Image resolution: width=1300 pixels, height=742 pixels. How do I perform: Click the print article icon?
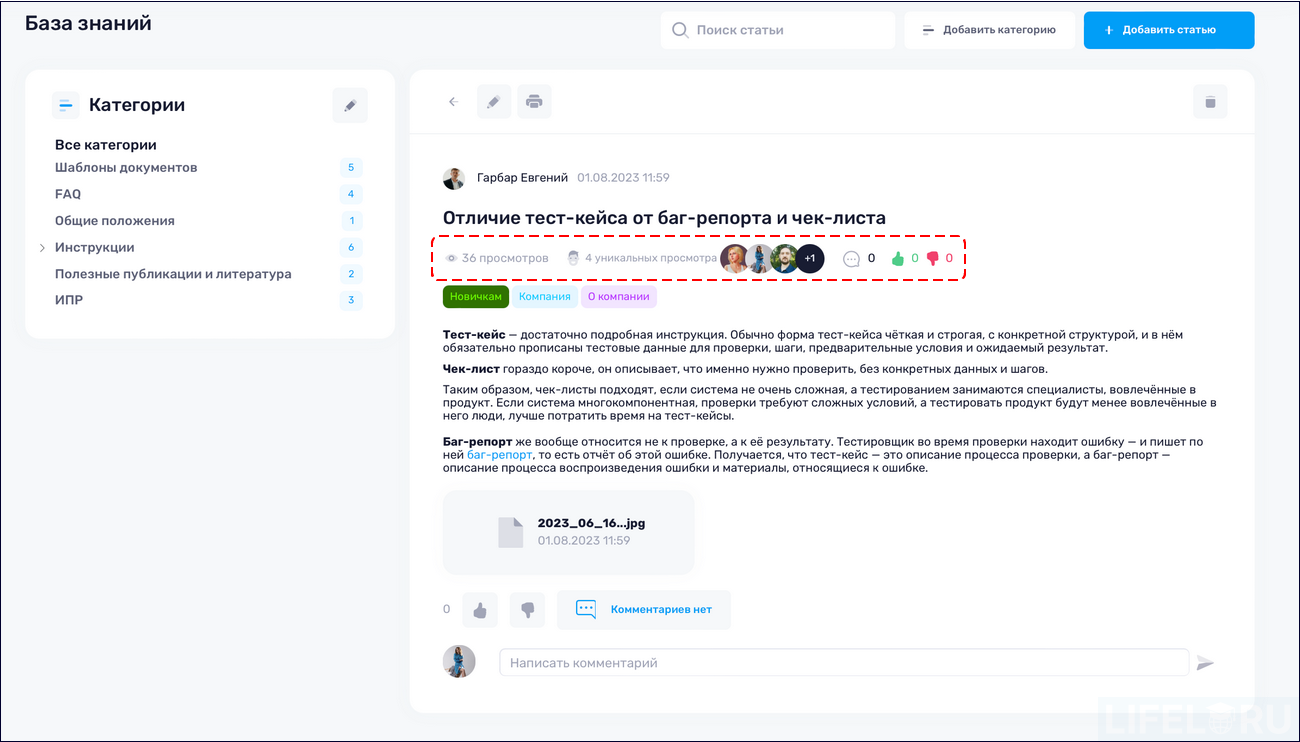534,101
